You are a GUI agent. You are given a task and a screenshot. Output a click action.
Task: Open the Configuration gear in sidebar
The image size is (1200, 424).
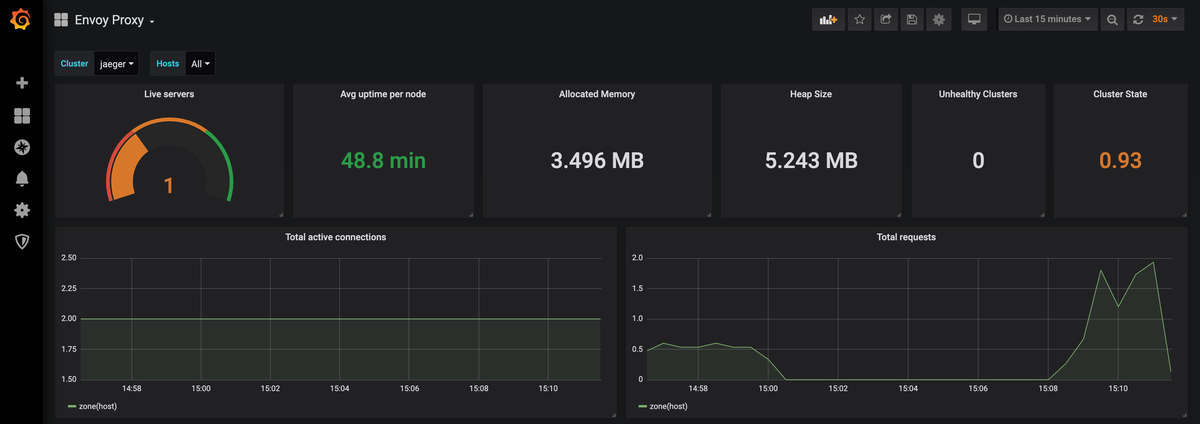(21, 210)
